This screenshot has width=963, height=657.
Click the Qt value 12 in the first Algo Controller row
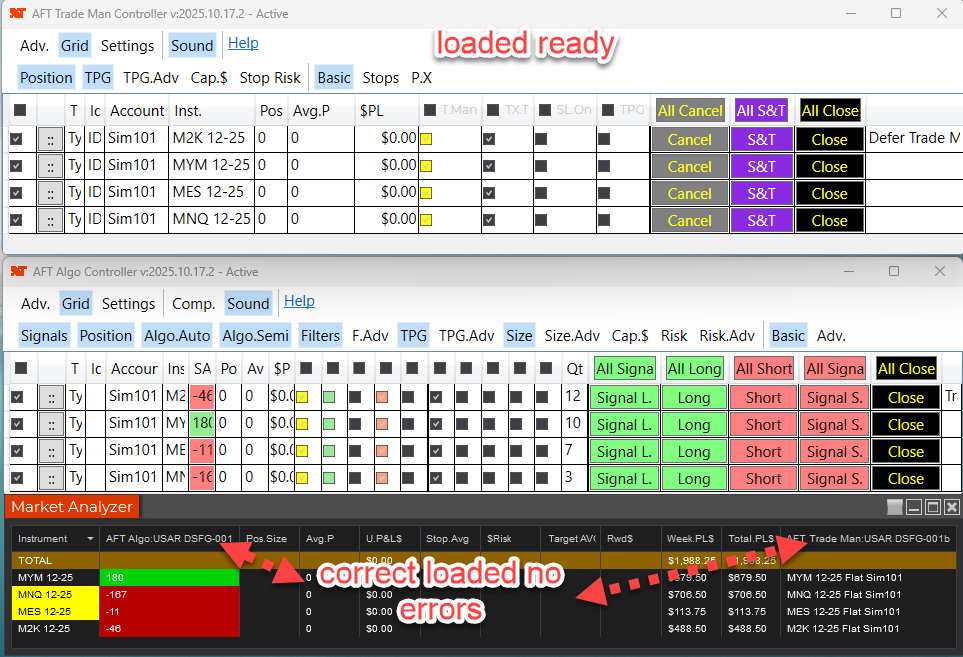pyautogui.click(x=573, y=396)
